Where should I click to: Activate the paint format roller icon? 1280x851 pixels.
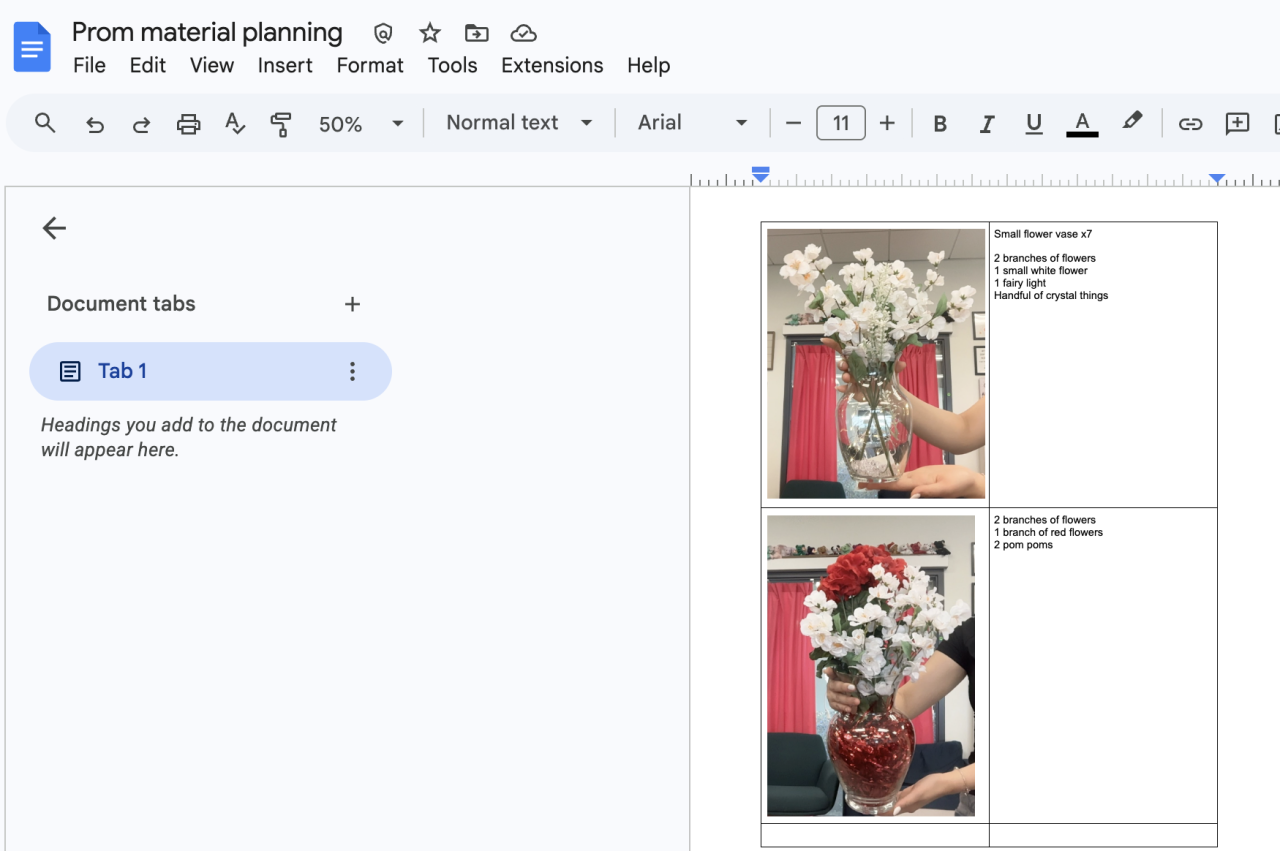281,124
